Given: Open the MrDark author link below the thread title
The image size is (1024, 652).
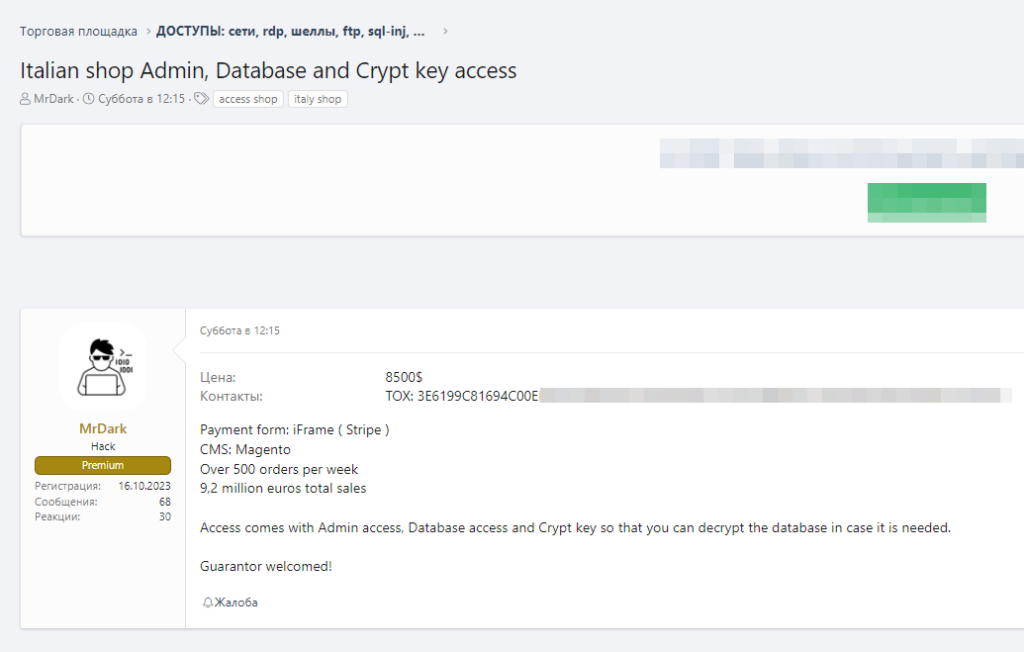Looking at the screenshot, I should pyautogui.click(x=53, y=99).
